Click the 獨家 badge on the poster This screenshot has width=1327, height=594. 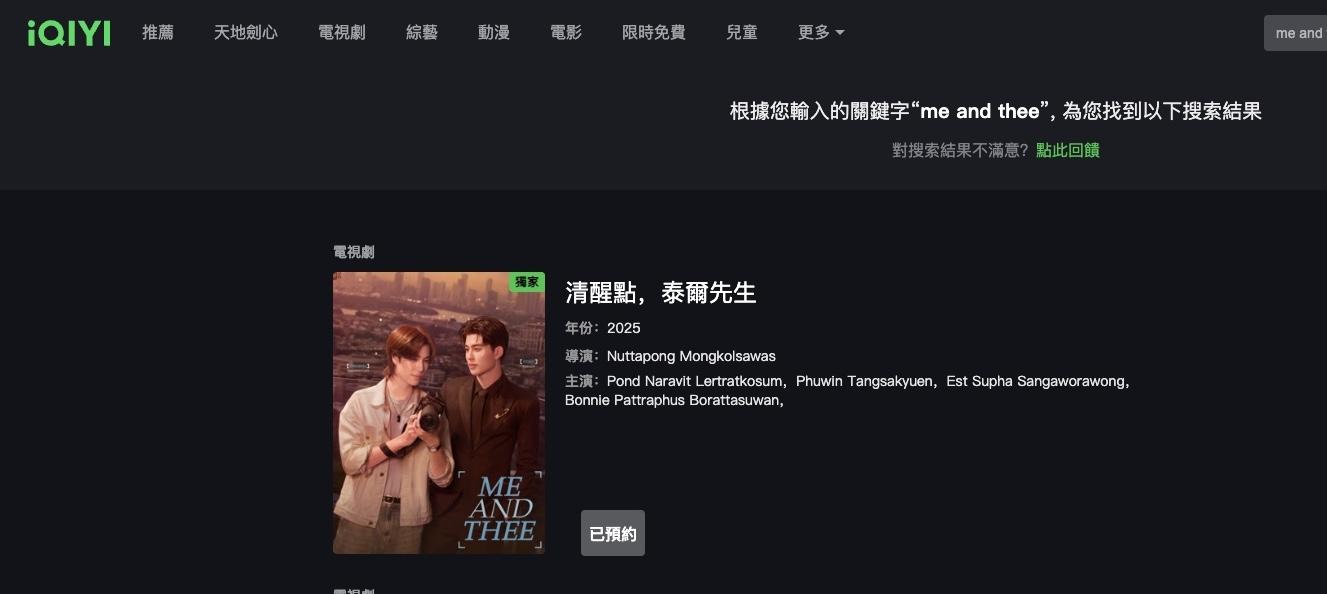(527, 282)
